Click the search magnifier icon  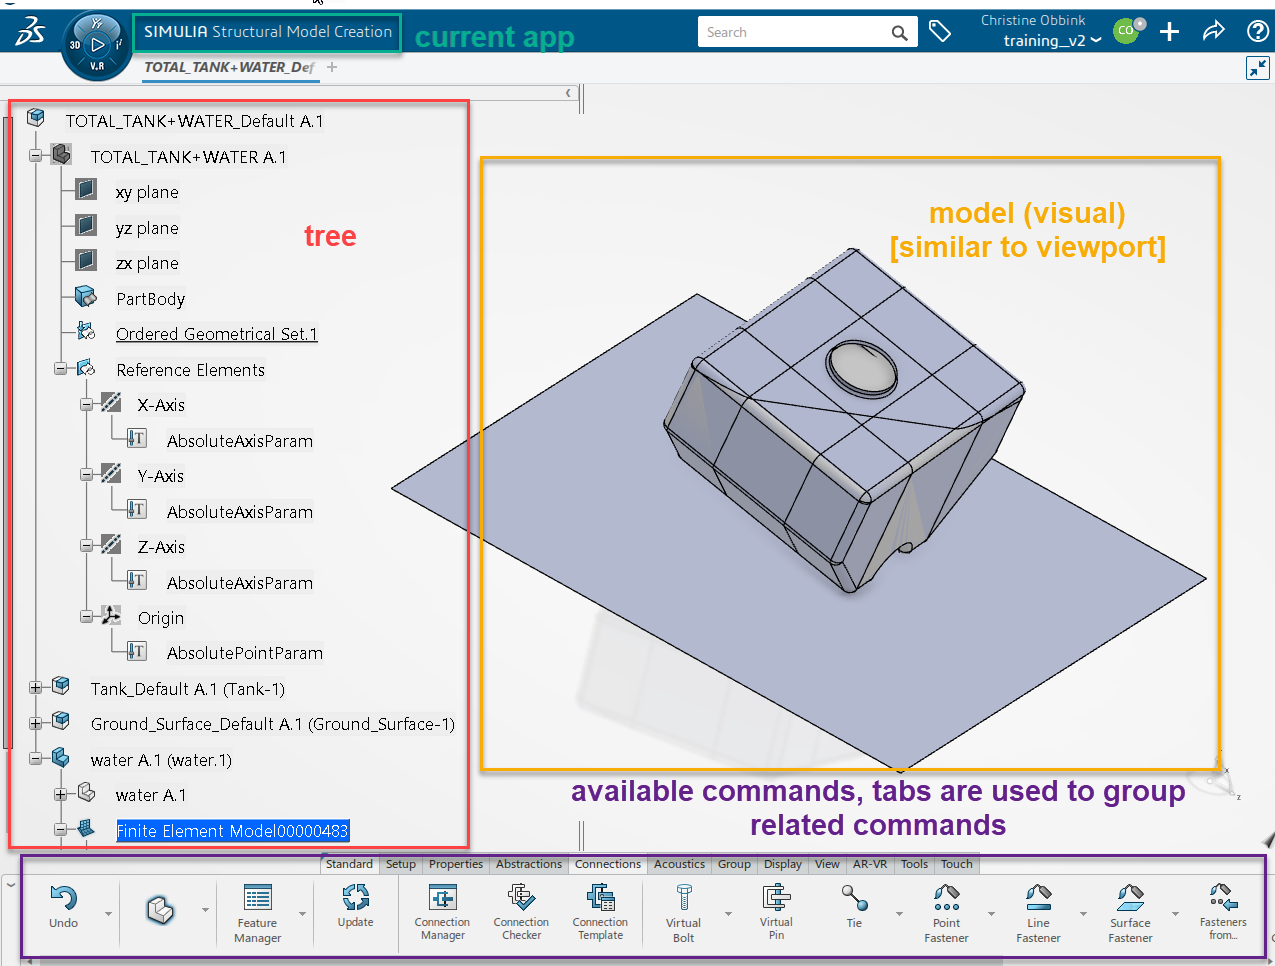900,33
